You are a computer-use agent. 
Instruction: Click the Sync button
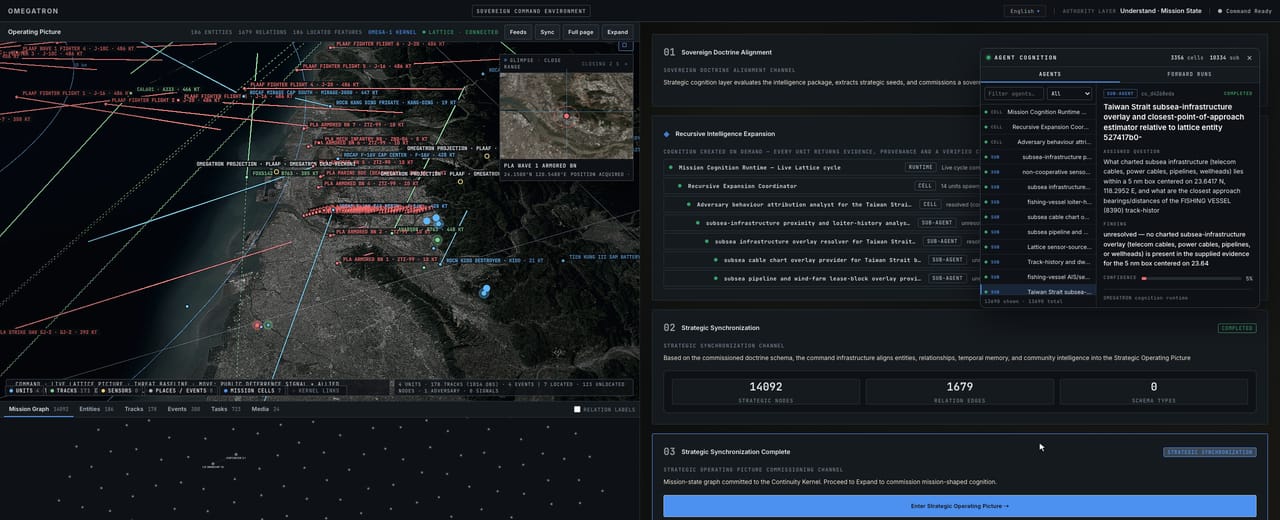[x=547, y=32]
